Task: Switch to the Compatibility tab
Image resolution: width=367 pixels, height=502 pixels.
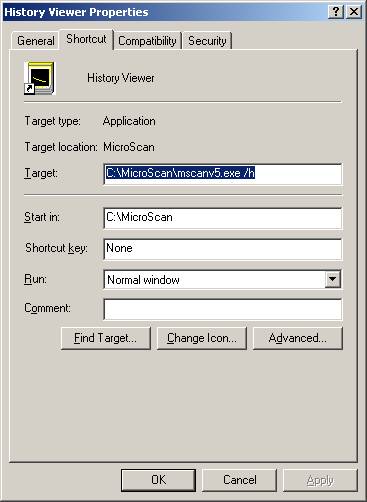Action: click(x=147, y=41)
